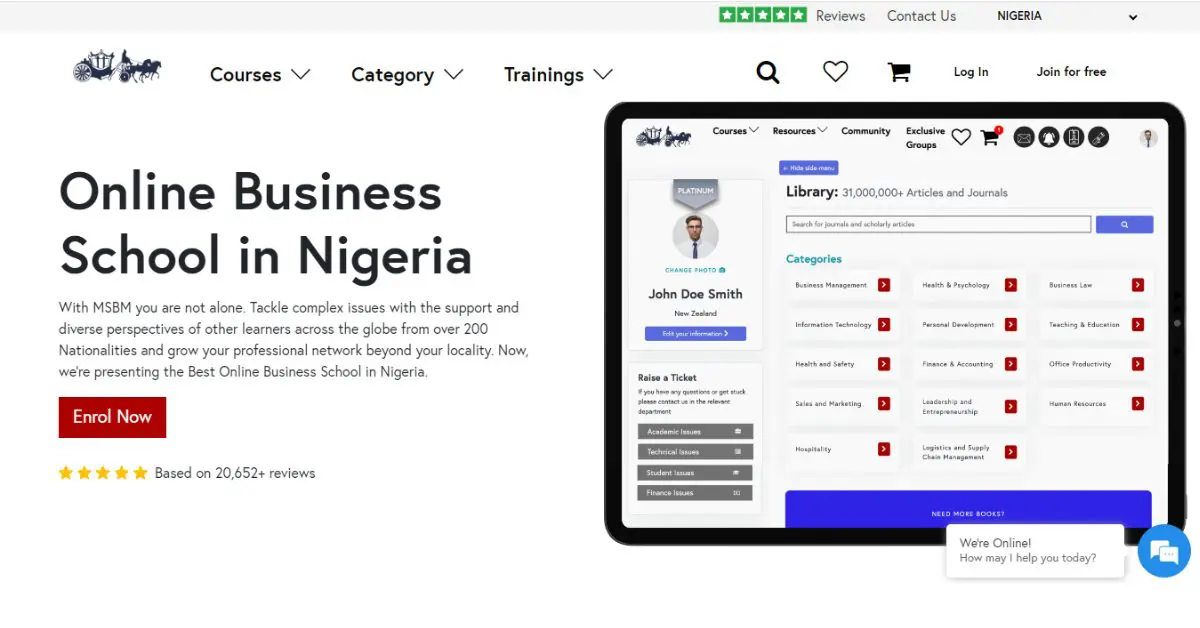Image resolution: width=1200 pixels, height=628 pixels.
Task: Expand the Trainings dropdown menu
Action: point(558,75)
